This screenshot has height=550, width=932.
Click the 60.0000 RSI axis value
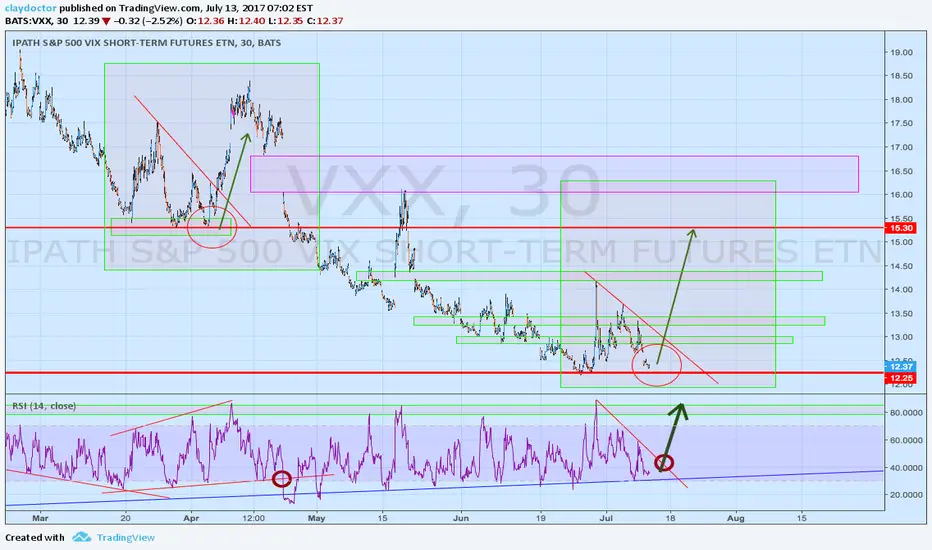pyautogui.click(x=906, y=440)
